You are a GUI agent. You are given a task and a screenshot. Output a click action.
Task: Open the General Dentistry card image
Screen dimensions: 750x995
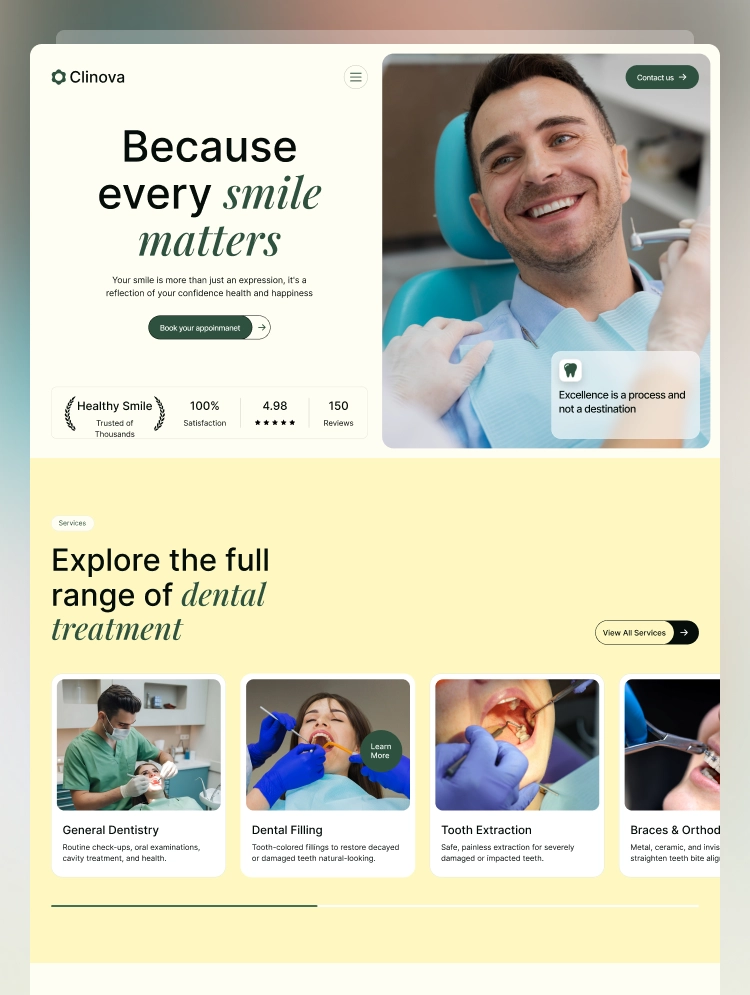point(139,745)
